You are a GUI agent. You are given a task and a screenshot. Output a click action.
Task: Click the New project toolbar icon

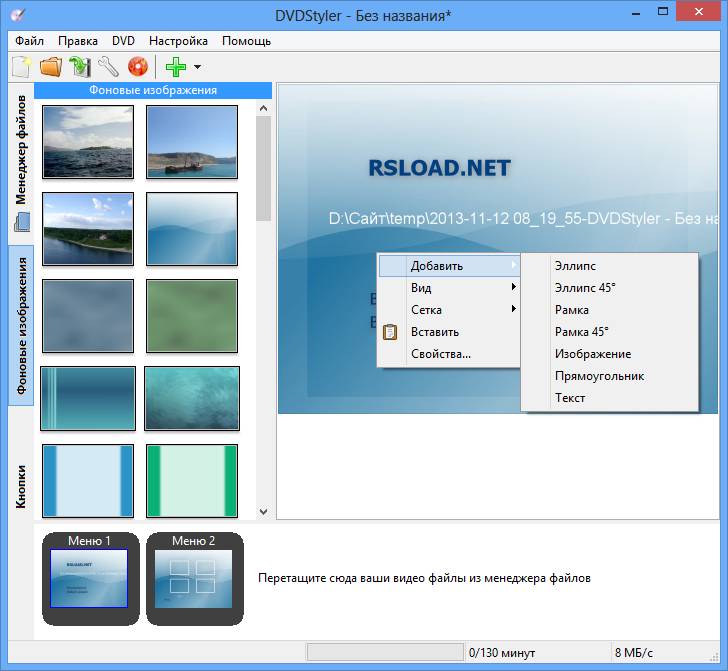coord(21,67)
